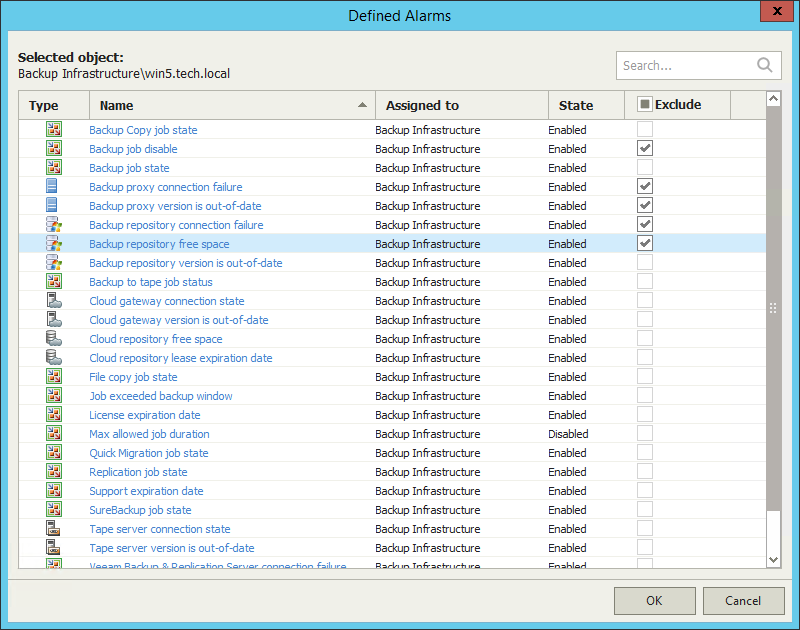Click the vertical scrollbar thumb of the alarm list

773,308
